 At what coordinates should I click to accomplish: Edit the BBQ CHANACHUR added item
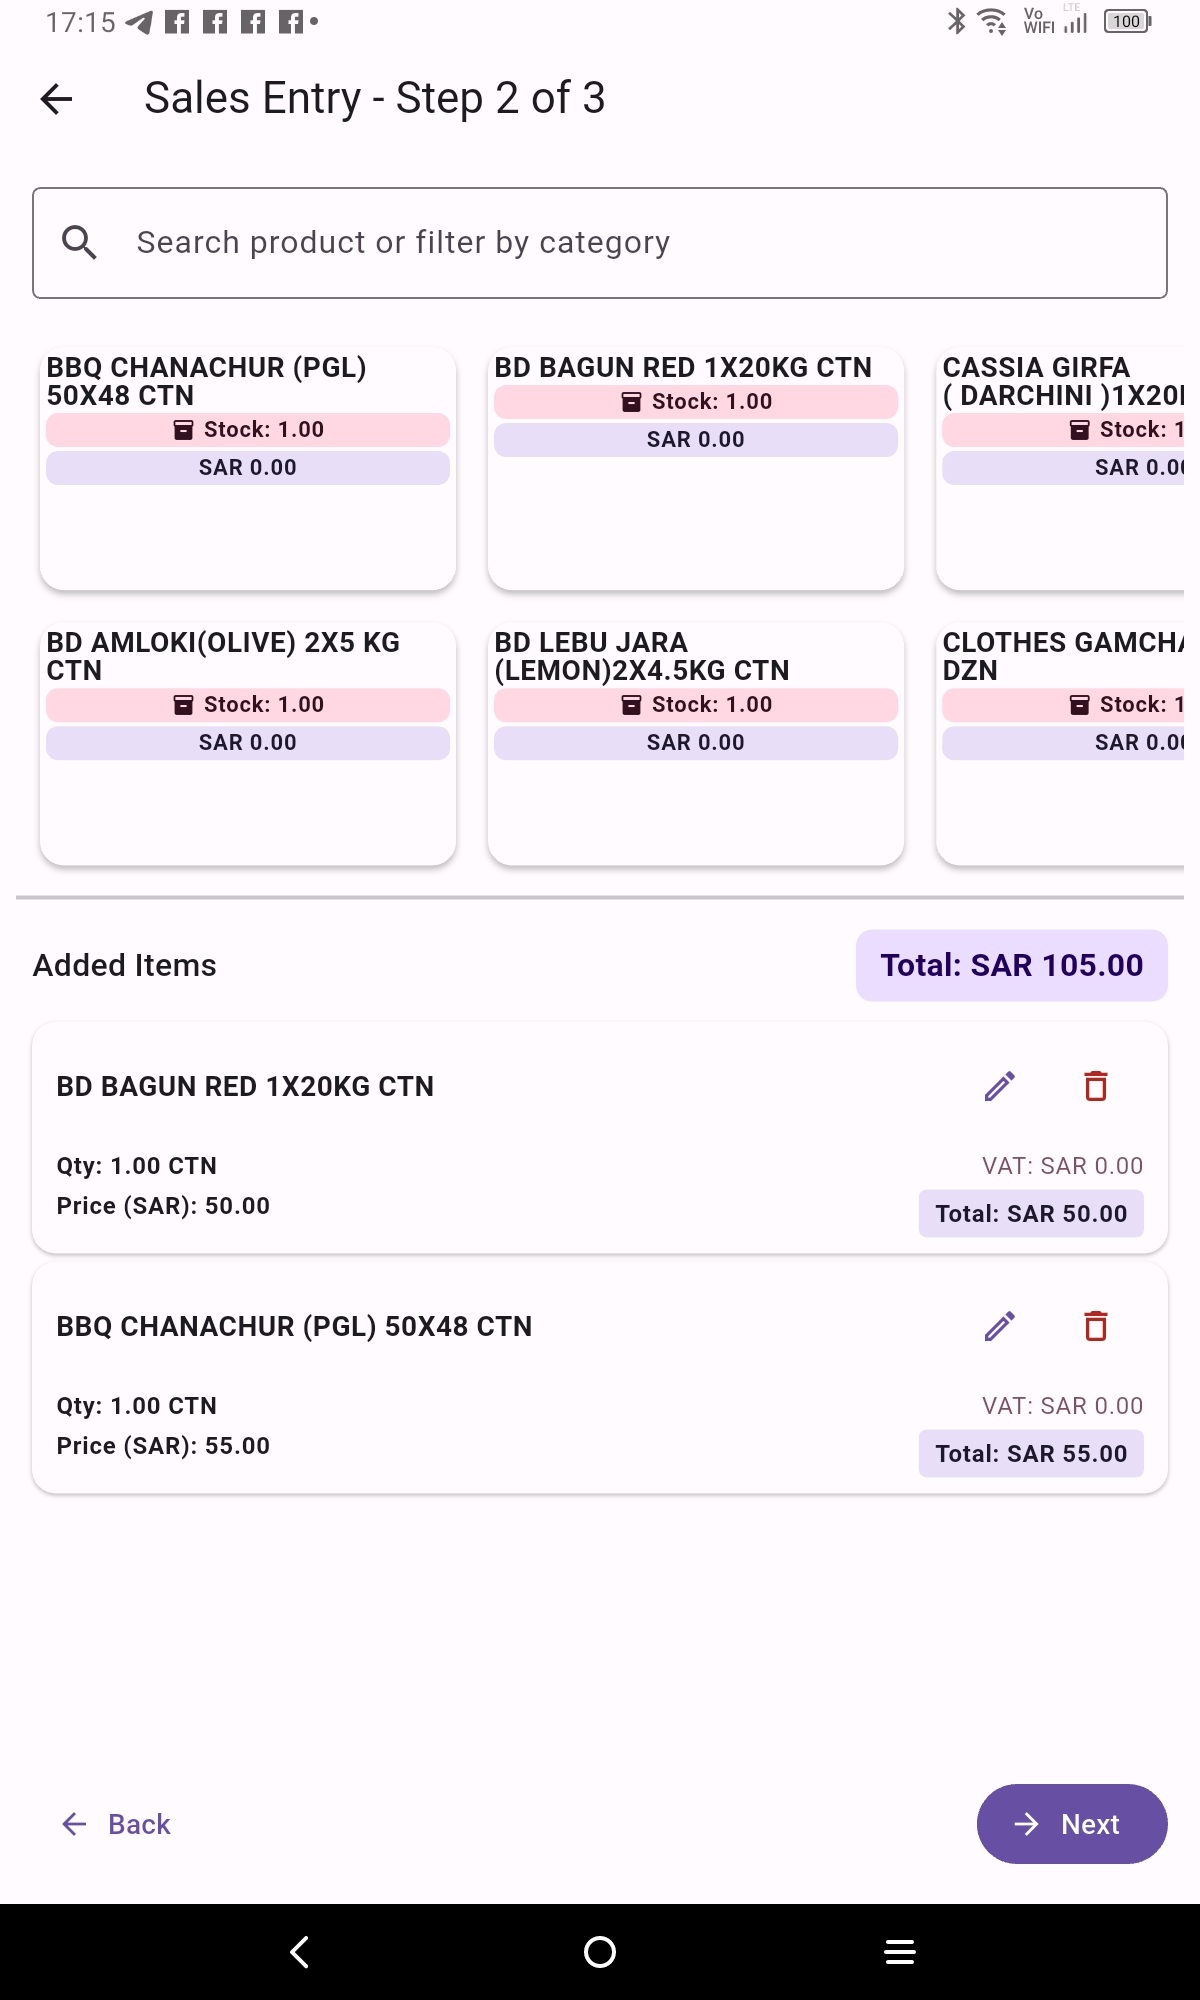(999, 1326)
